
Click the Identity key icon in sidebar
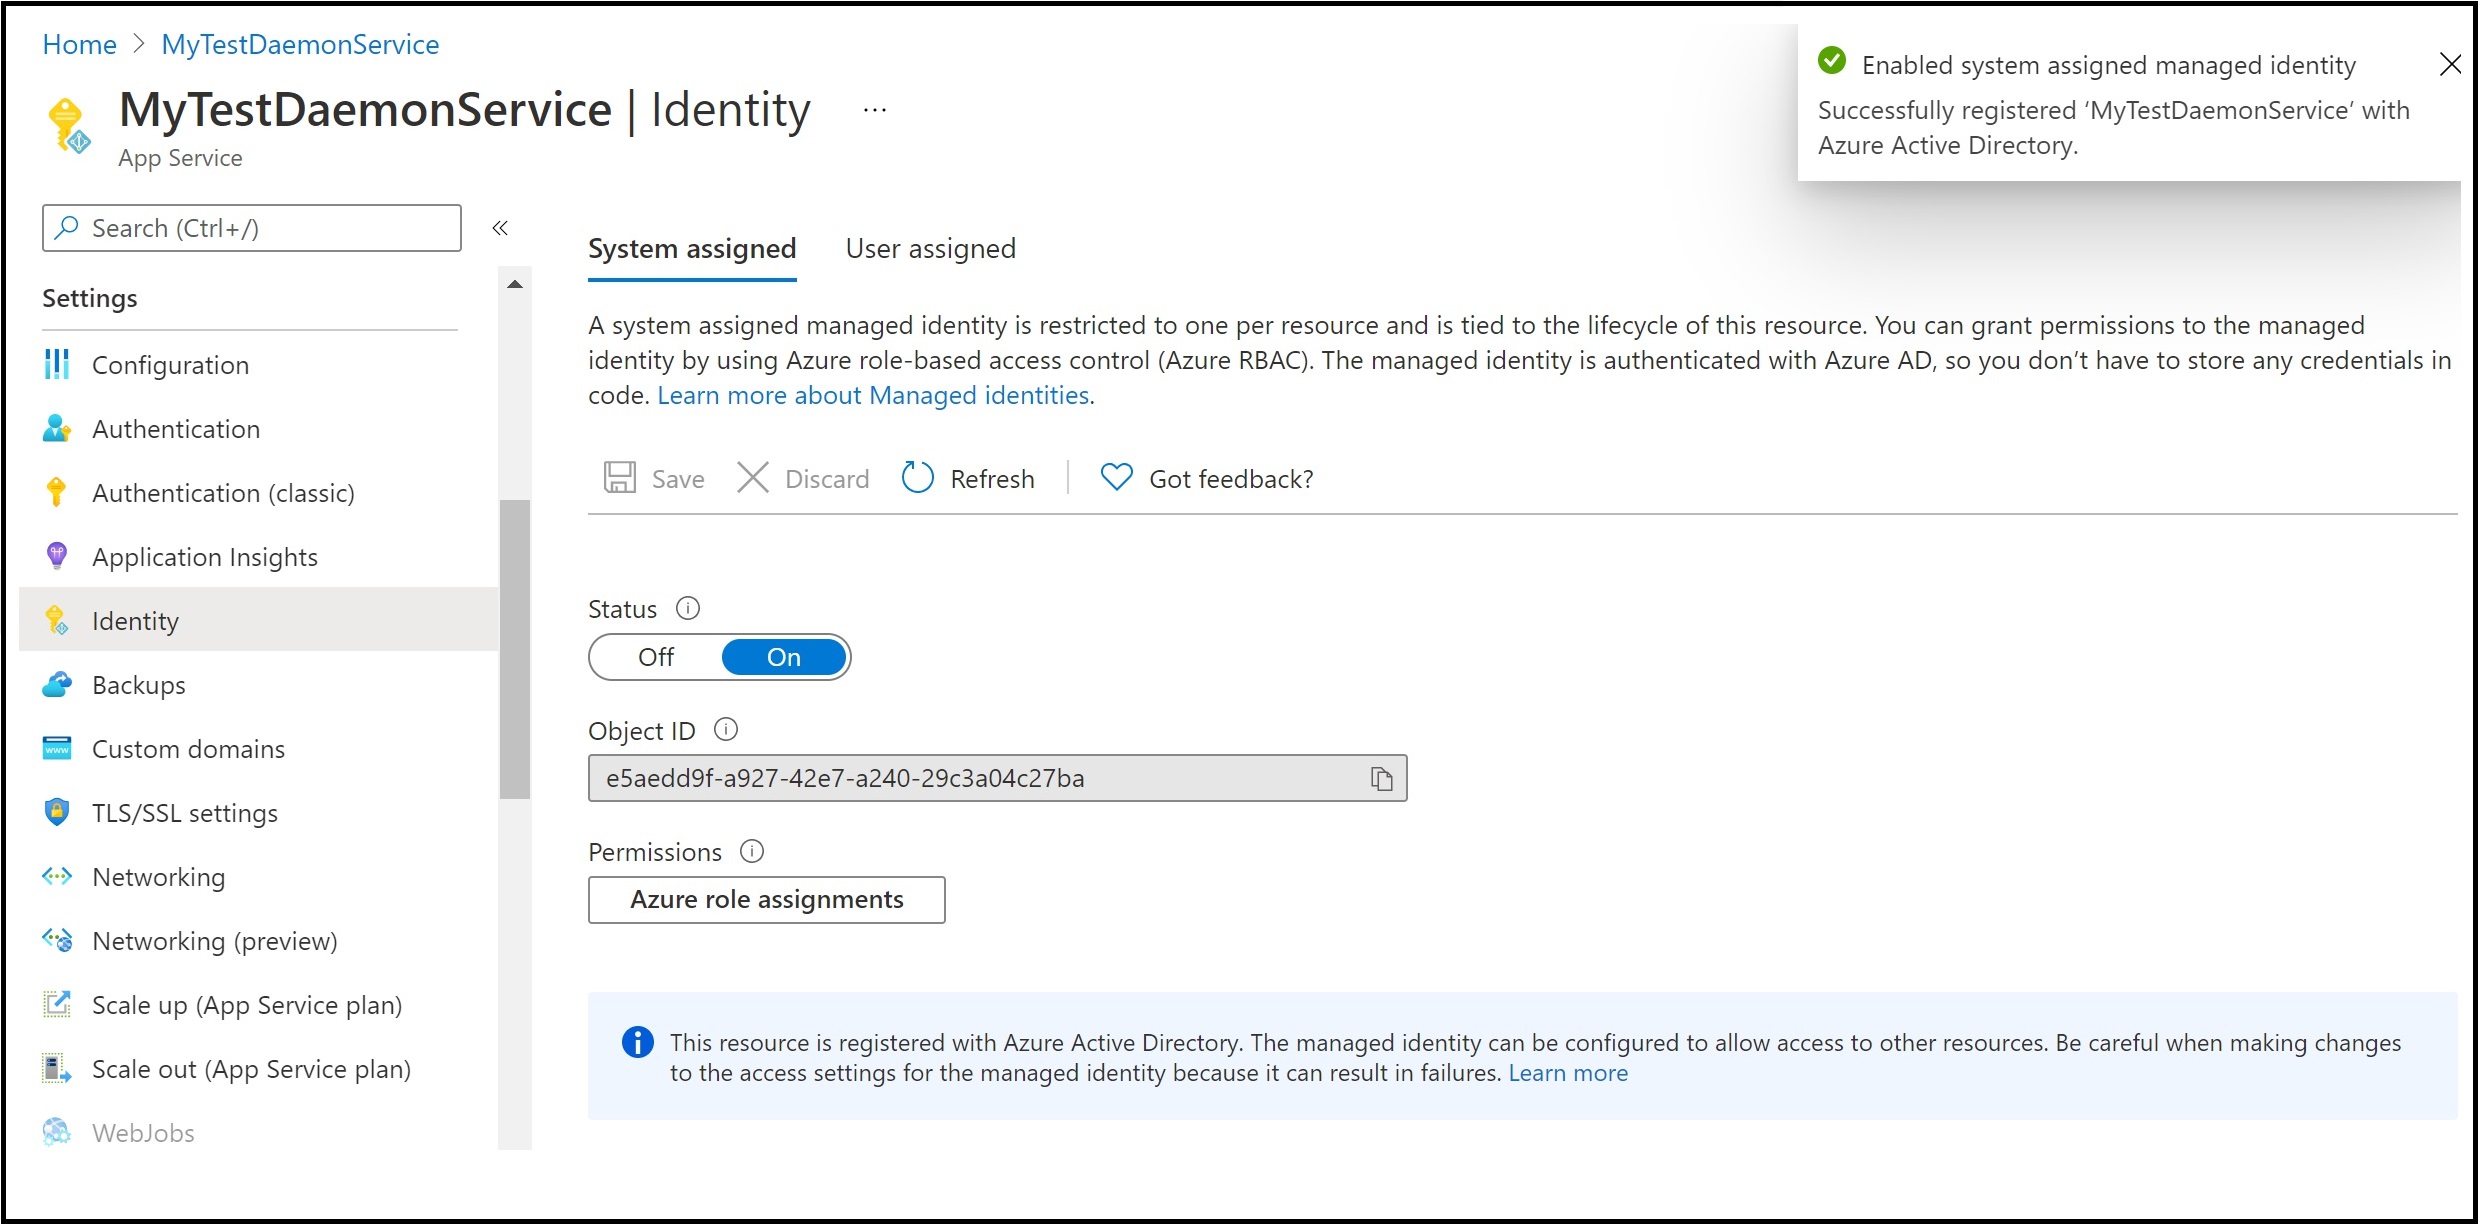pyautogui.click(x=57, y=621)
